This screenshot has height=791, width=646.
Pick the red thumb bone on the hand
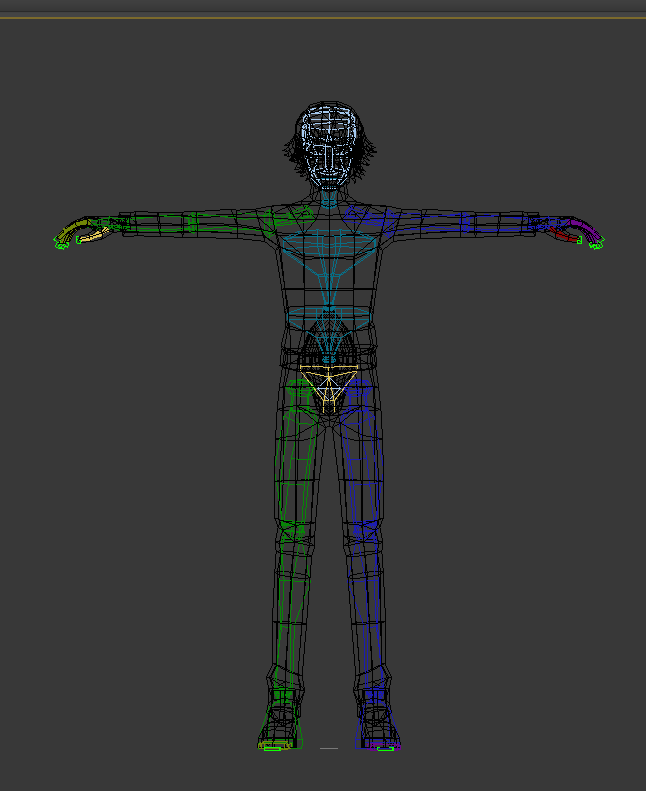click(x=565, y=235)
